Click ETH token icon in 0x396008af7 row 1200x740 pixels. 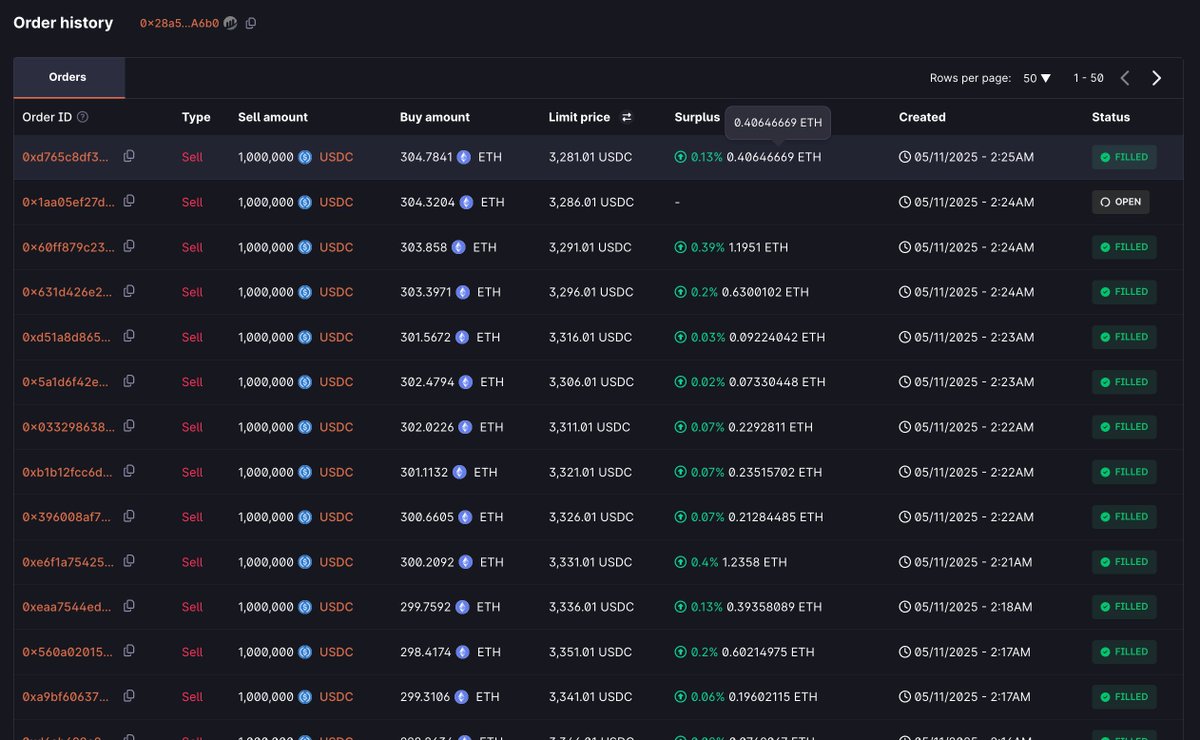[465, 517]
